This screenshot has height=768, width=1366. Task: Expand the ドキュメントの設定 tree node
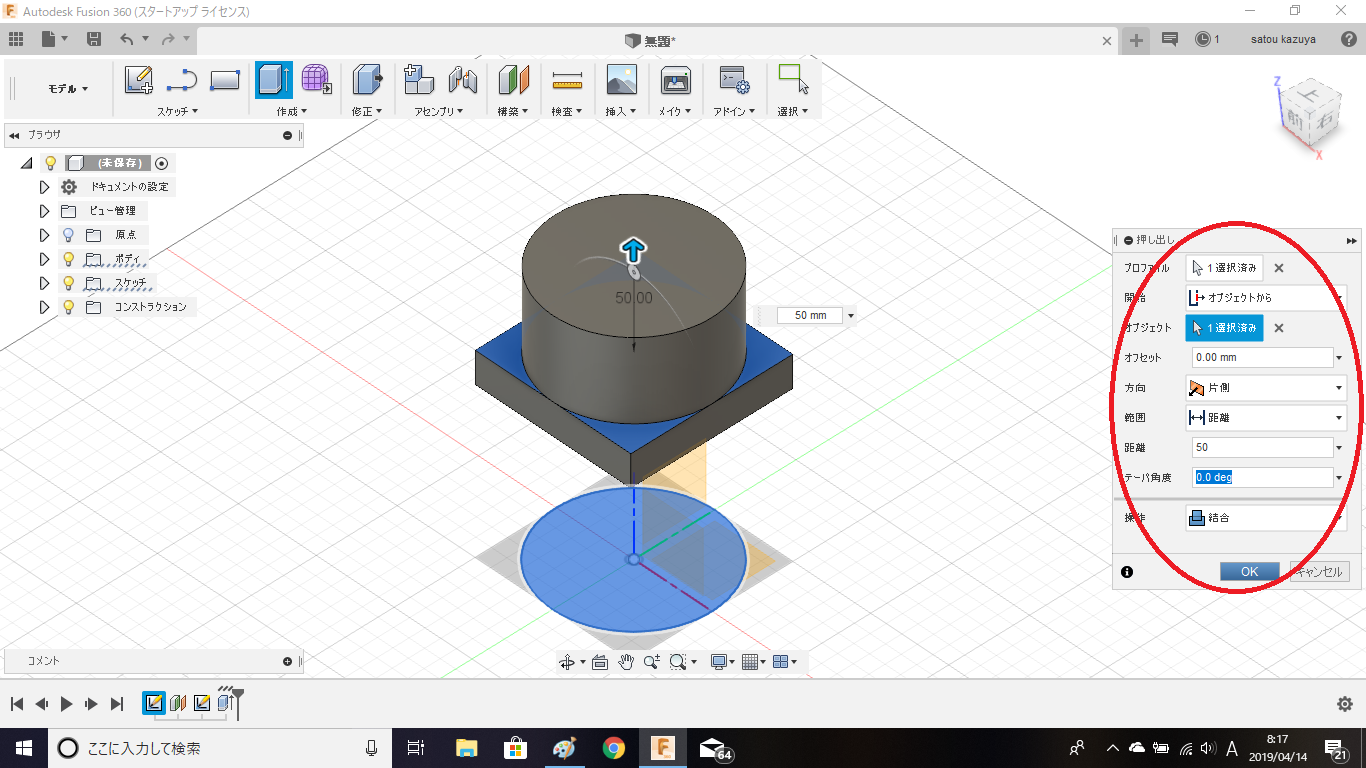coord(44,187)
